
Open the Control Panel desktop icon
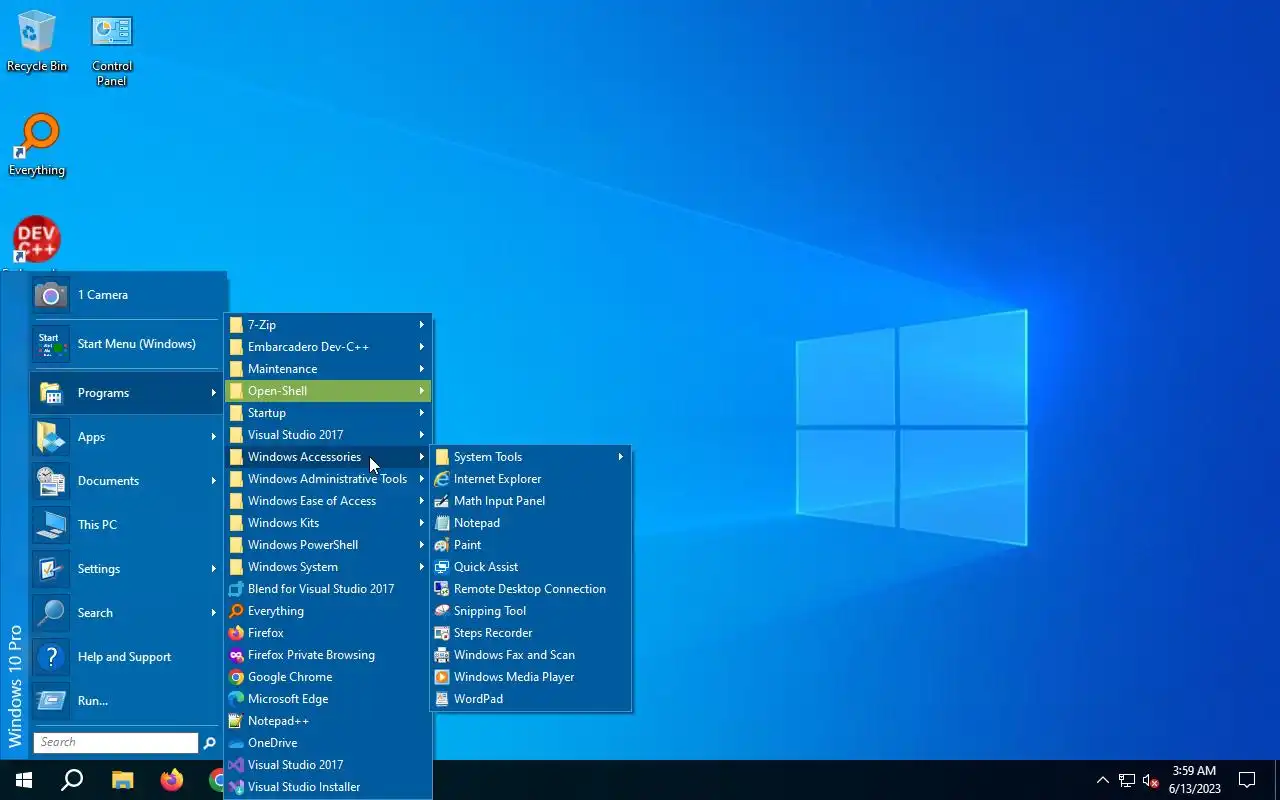[x=112, y=50]
